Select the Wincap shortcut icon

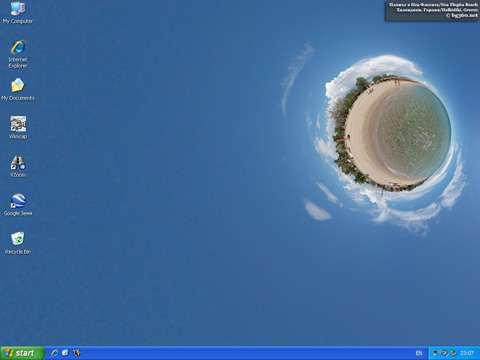pyautogui.click(x=18, y=128)
